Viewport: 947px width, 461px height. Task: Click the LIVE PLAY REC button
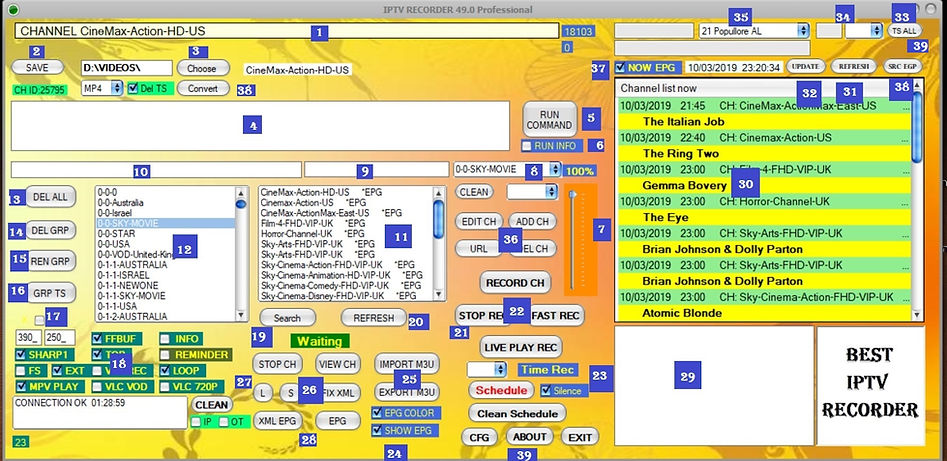(521, 347)
